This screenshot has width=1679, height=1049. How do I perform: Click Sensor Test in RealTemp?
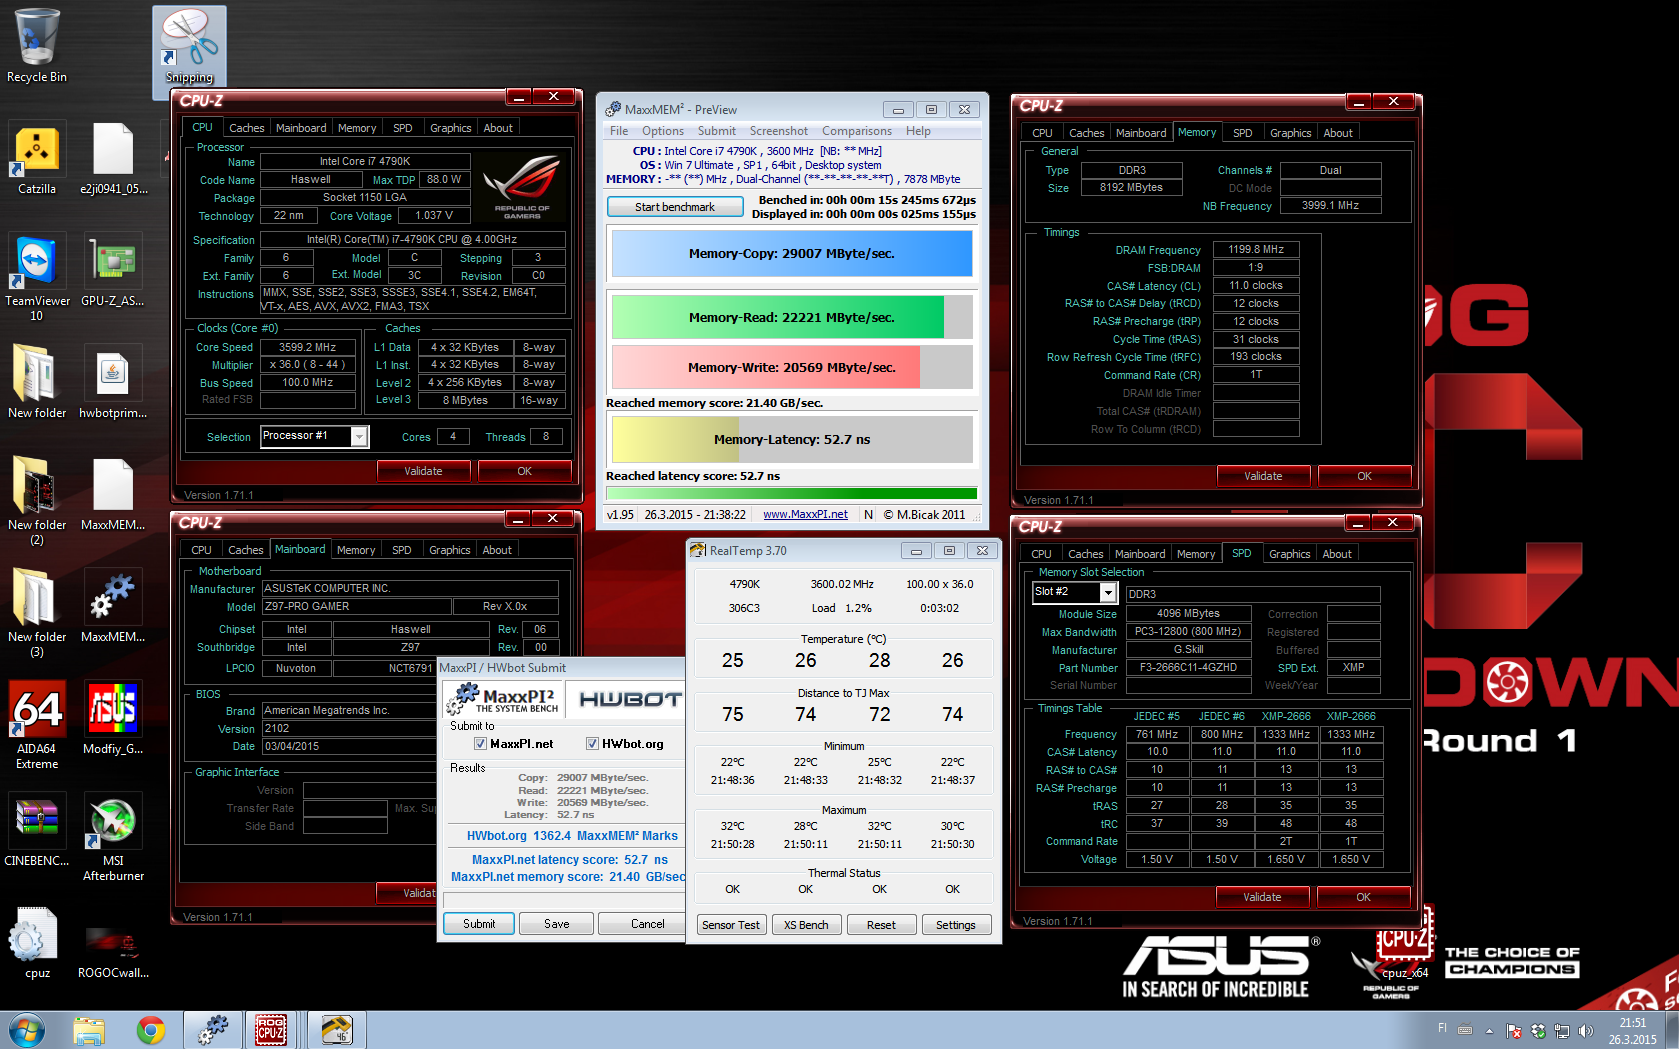click(x=730, y=925)
